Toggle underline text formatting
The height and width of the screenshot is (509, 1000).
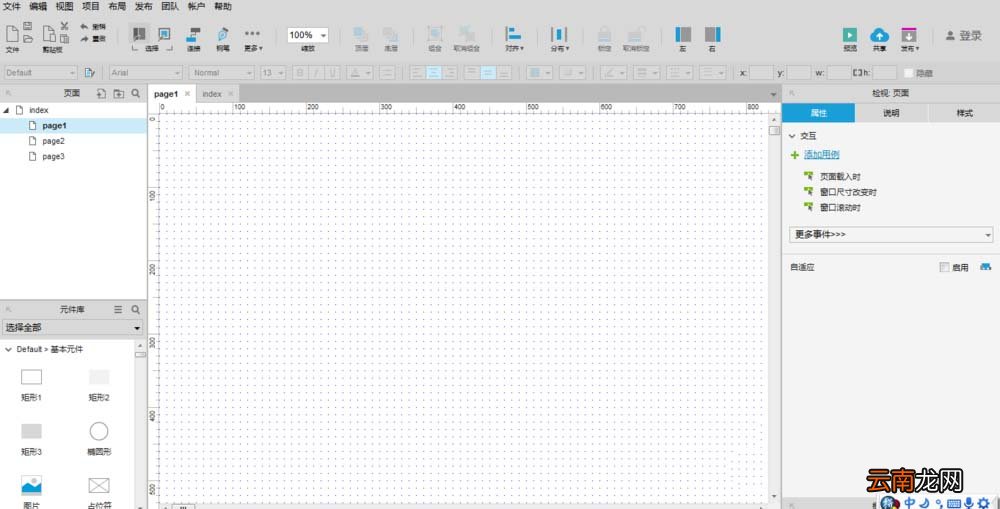pyautogui.click(x=332, y=73)
